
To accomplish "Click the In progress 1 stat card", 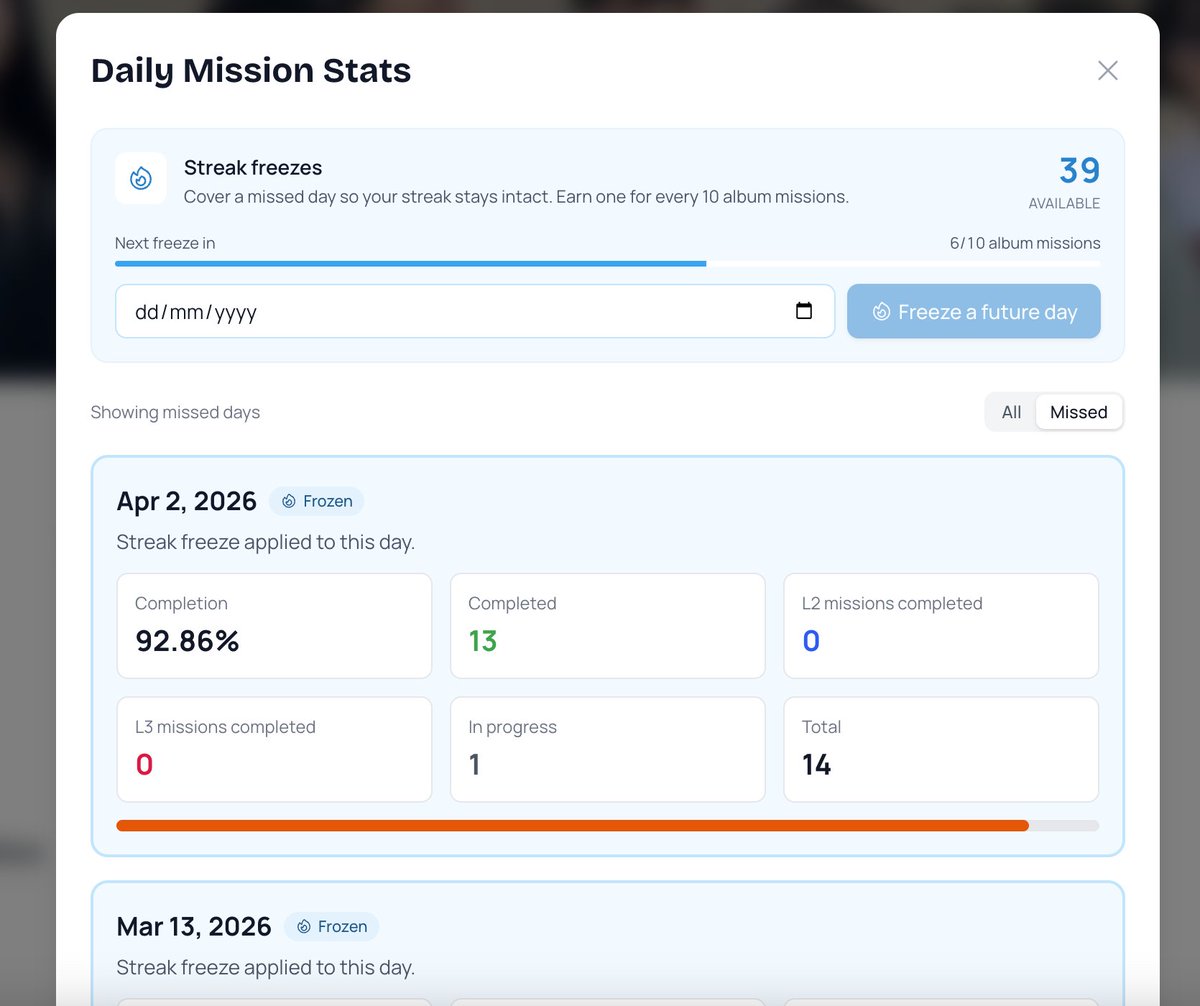I will [x=608, y=750].
